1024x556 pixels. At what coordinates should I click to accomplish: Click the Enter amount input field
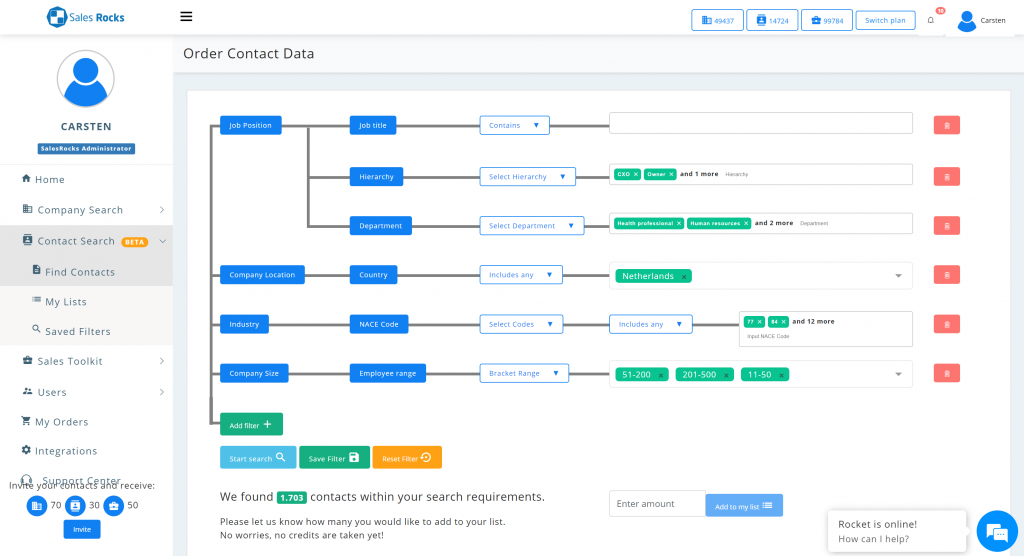pos(656,504)
